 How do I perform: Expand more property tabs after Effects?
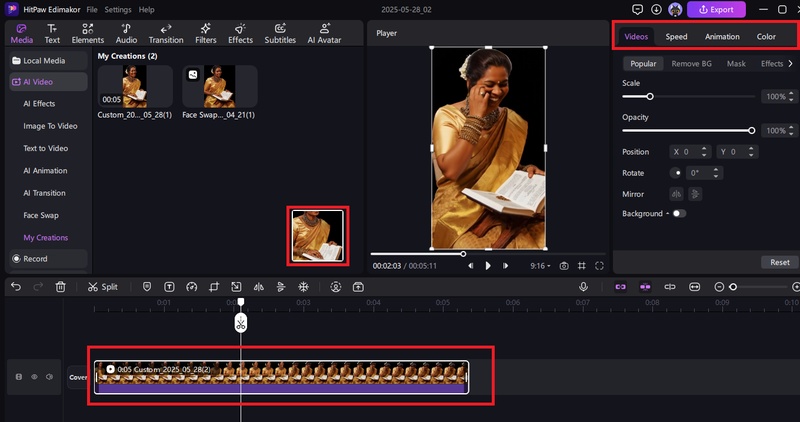point(791,64)
